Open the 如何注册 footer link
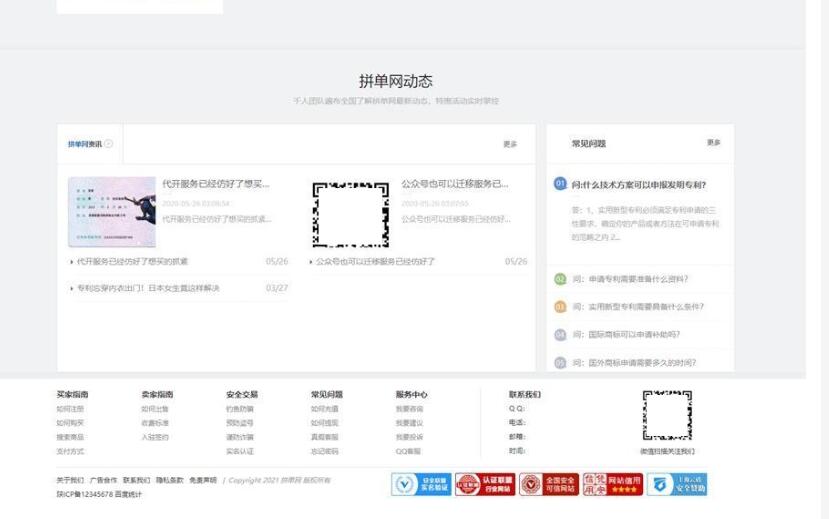Screen dimensions: 829x519 point(70,409)
